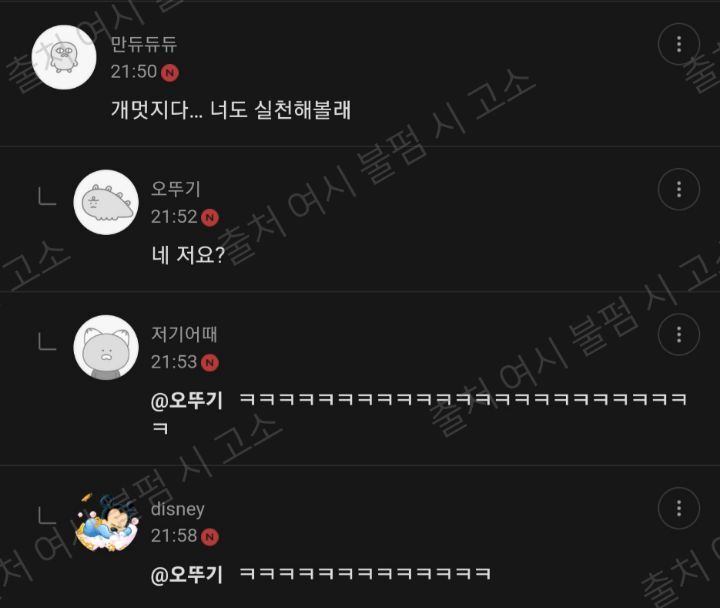Open disney's Mickey profile picture

107,522
